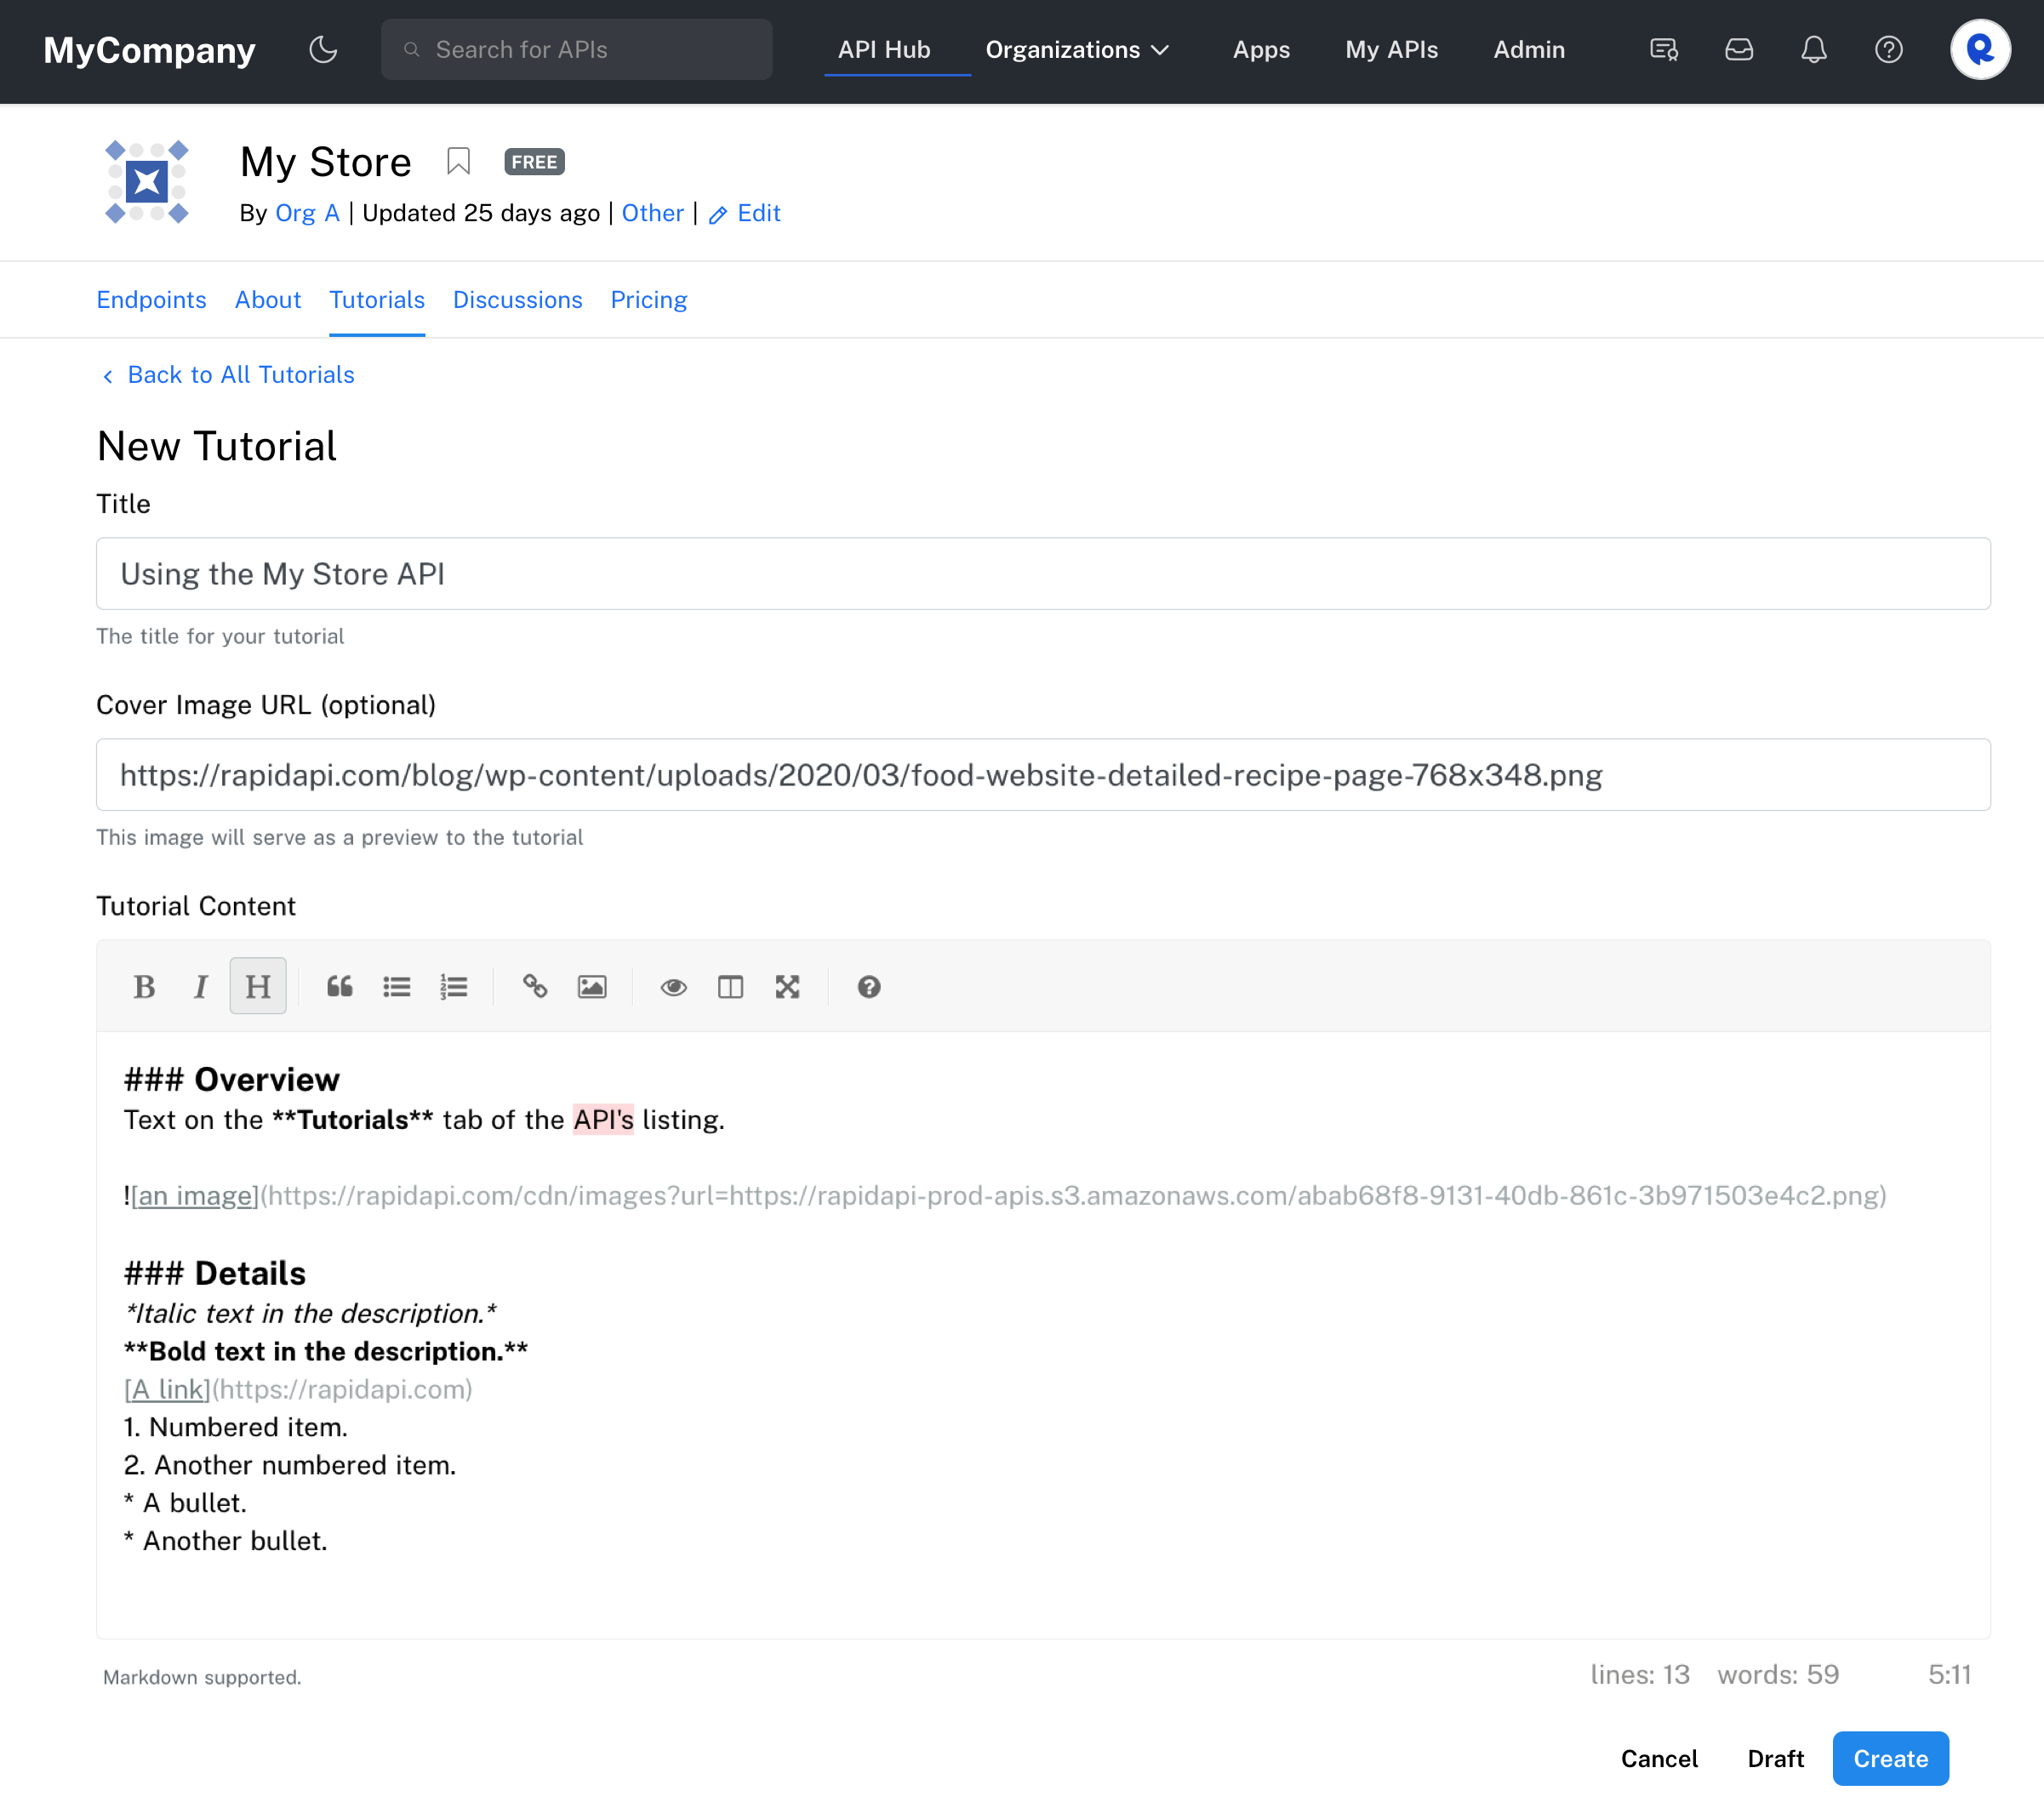
Task: Expand the Organizations dropdown
Action: pos(1078,49)
